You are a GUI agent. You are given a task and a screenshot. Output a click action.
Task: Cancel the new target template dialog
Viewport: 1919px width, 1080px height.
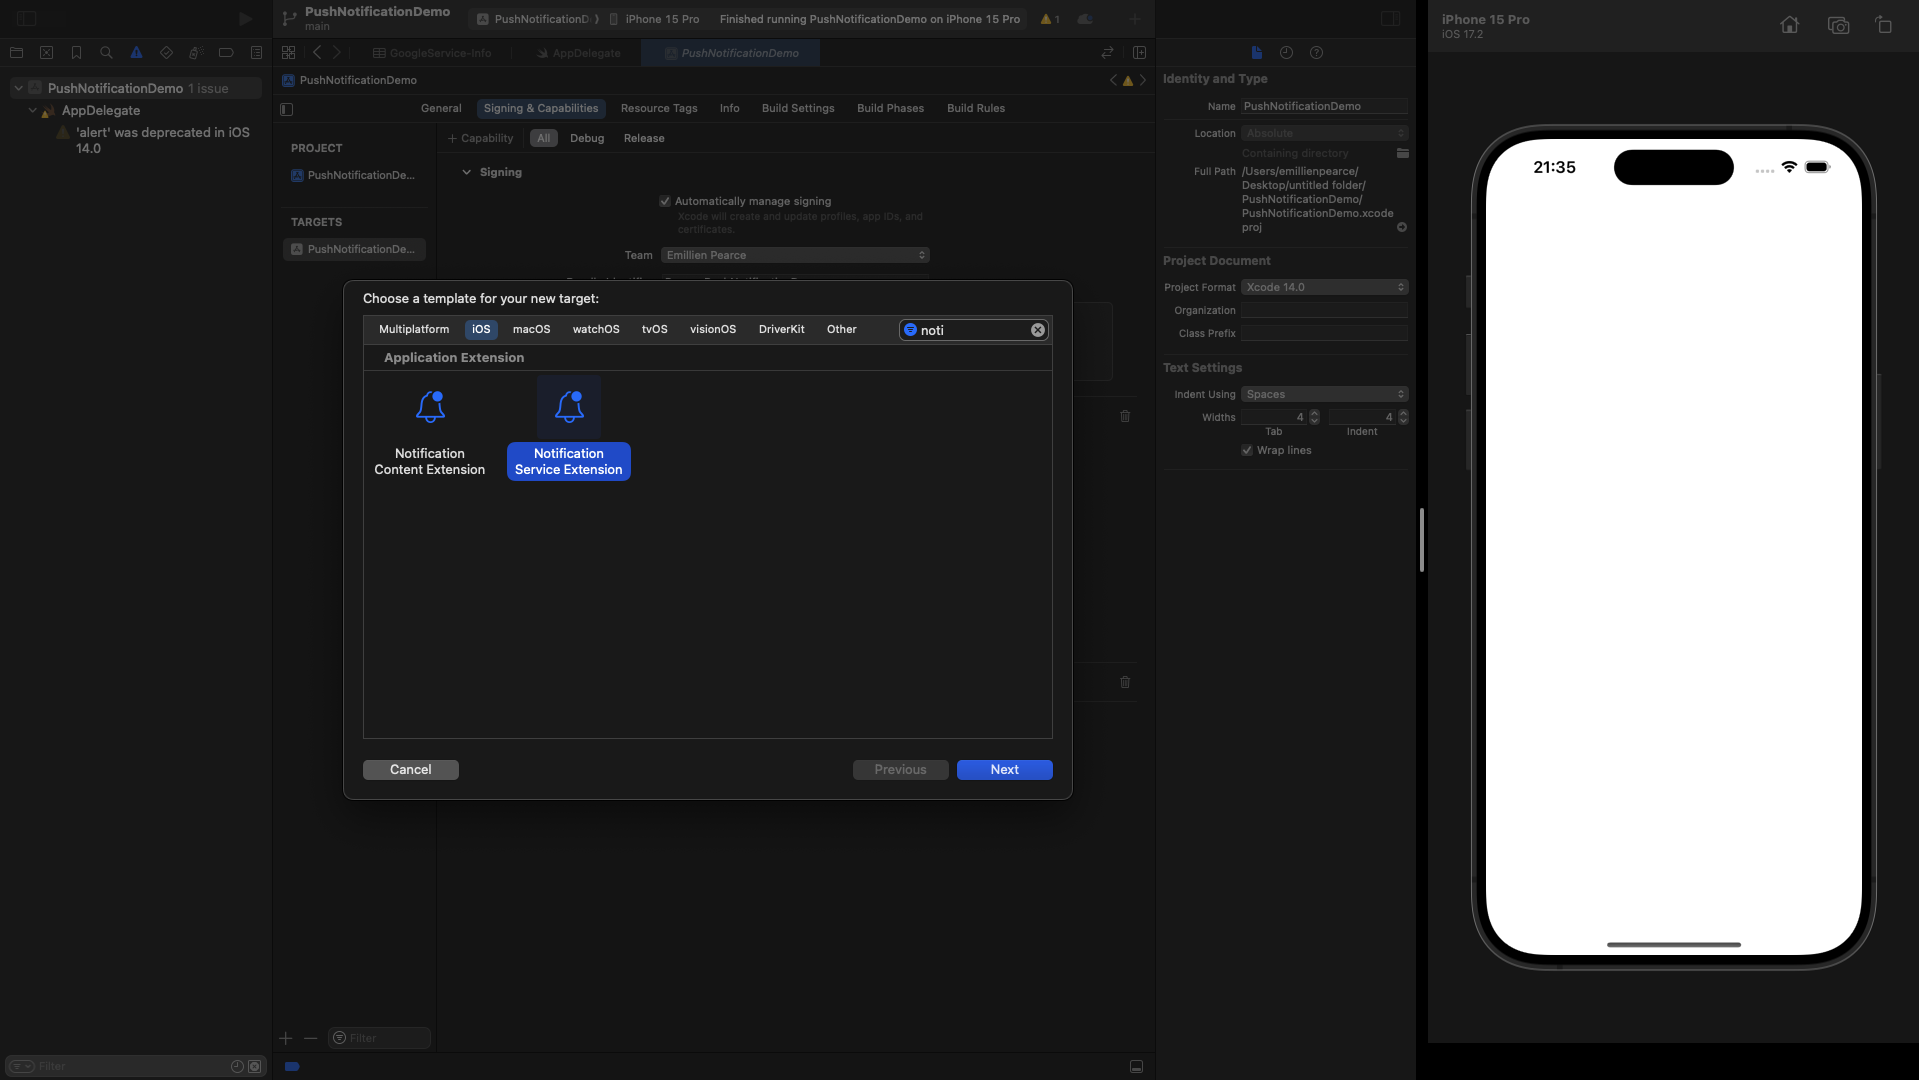410,770
